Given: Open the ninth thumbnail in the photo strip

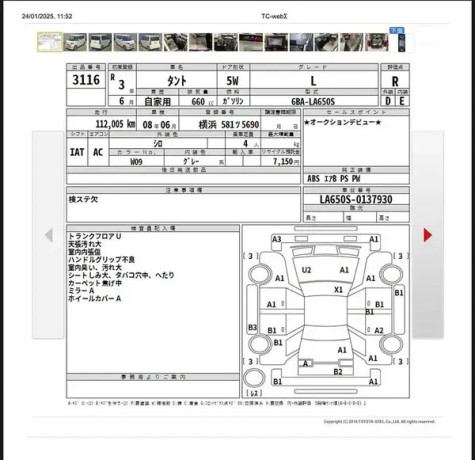Looking at the screenshot, I should 251,42.
